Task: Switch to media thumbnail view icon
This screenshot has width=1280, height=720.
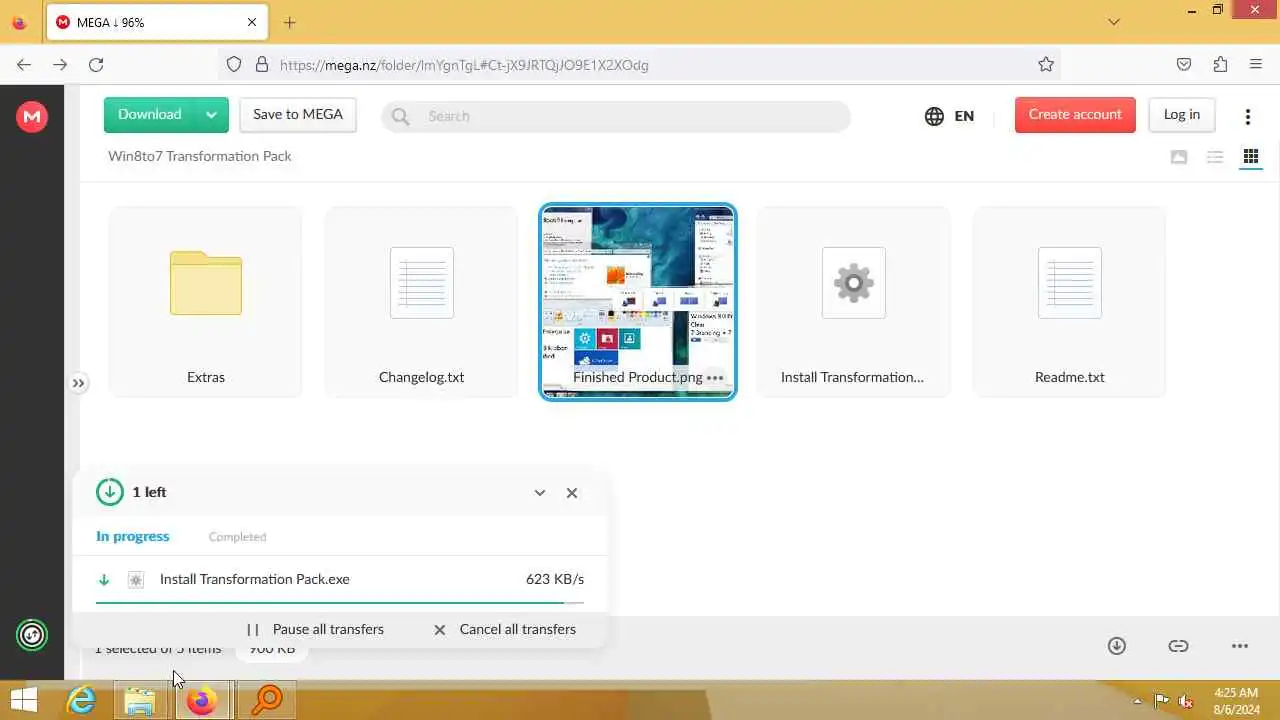Action: (x=1179, y=157)
